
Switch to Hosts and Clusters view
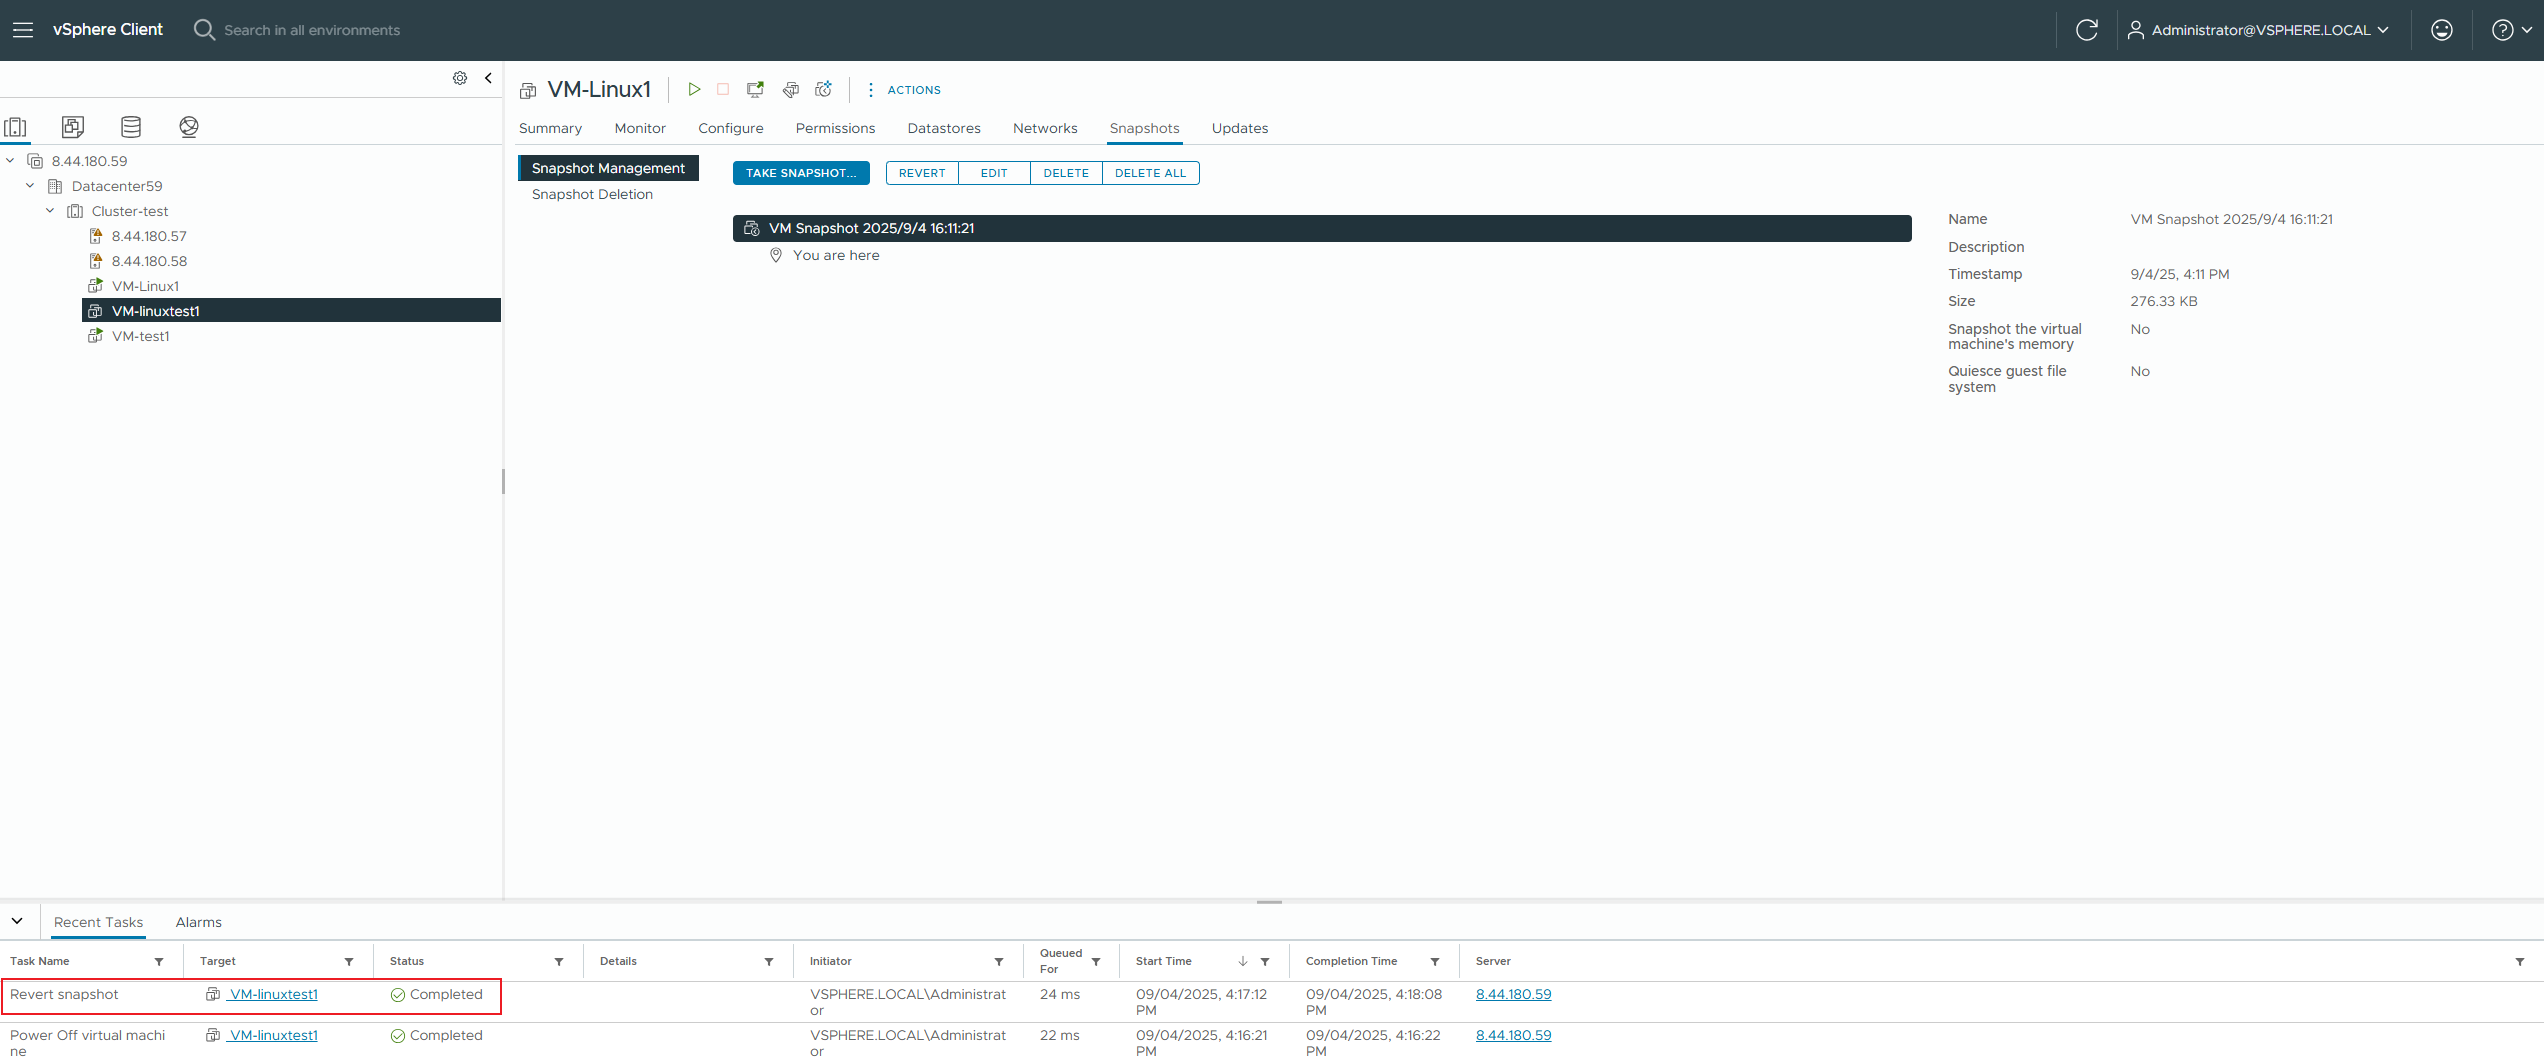[x=16, y=127]
